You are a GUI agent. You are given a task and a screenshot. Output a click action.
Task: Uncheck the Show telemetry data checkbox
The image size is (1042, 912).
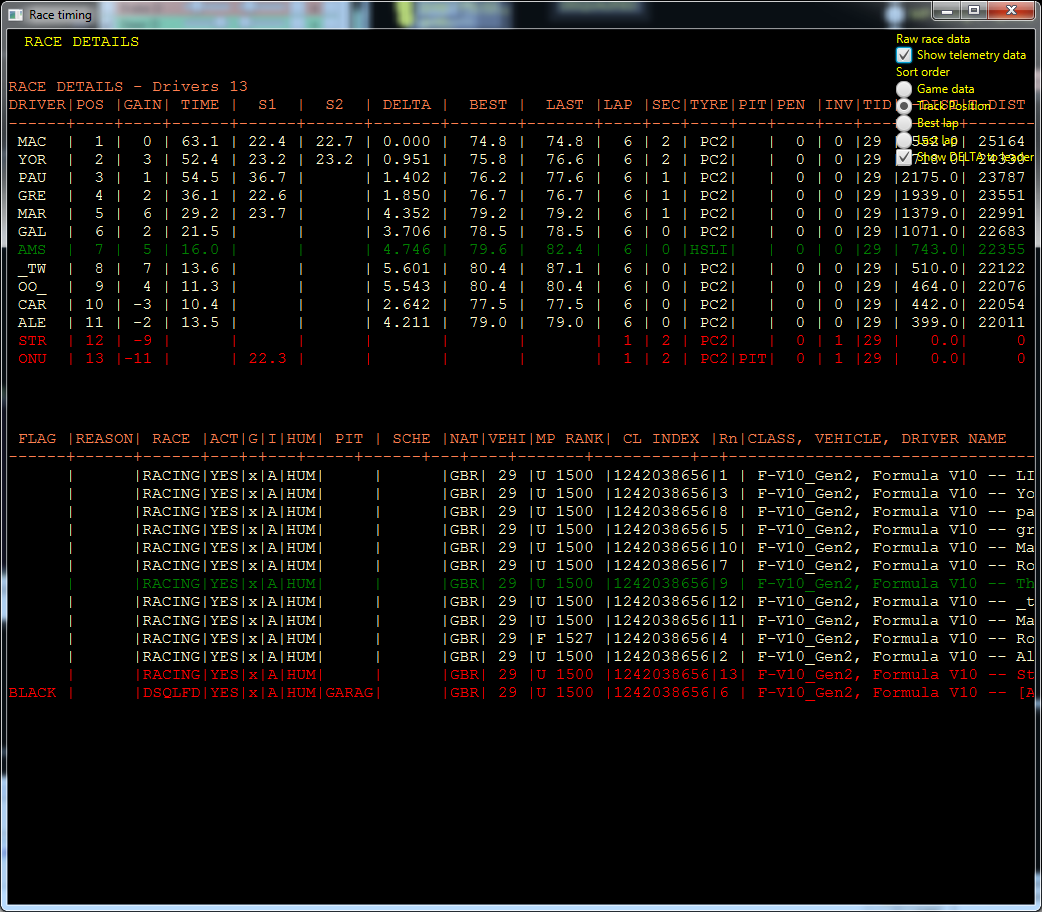click(x=903, y=55)
